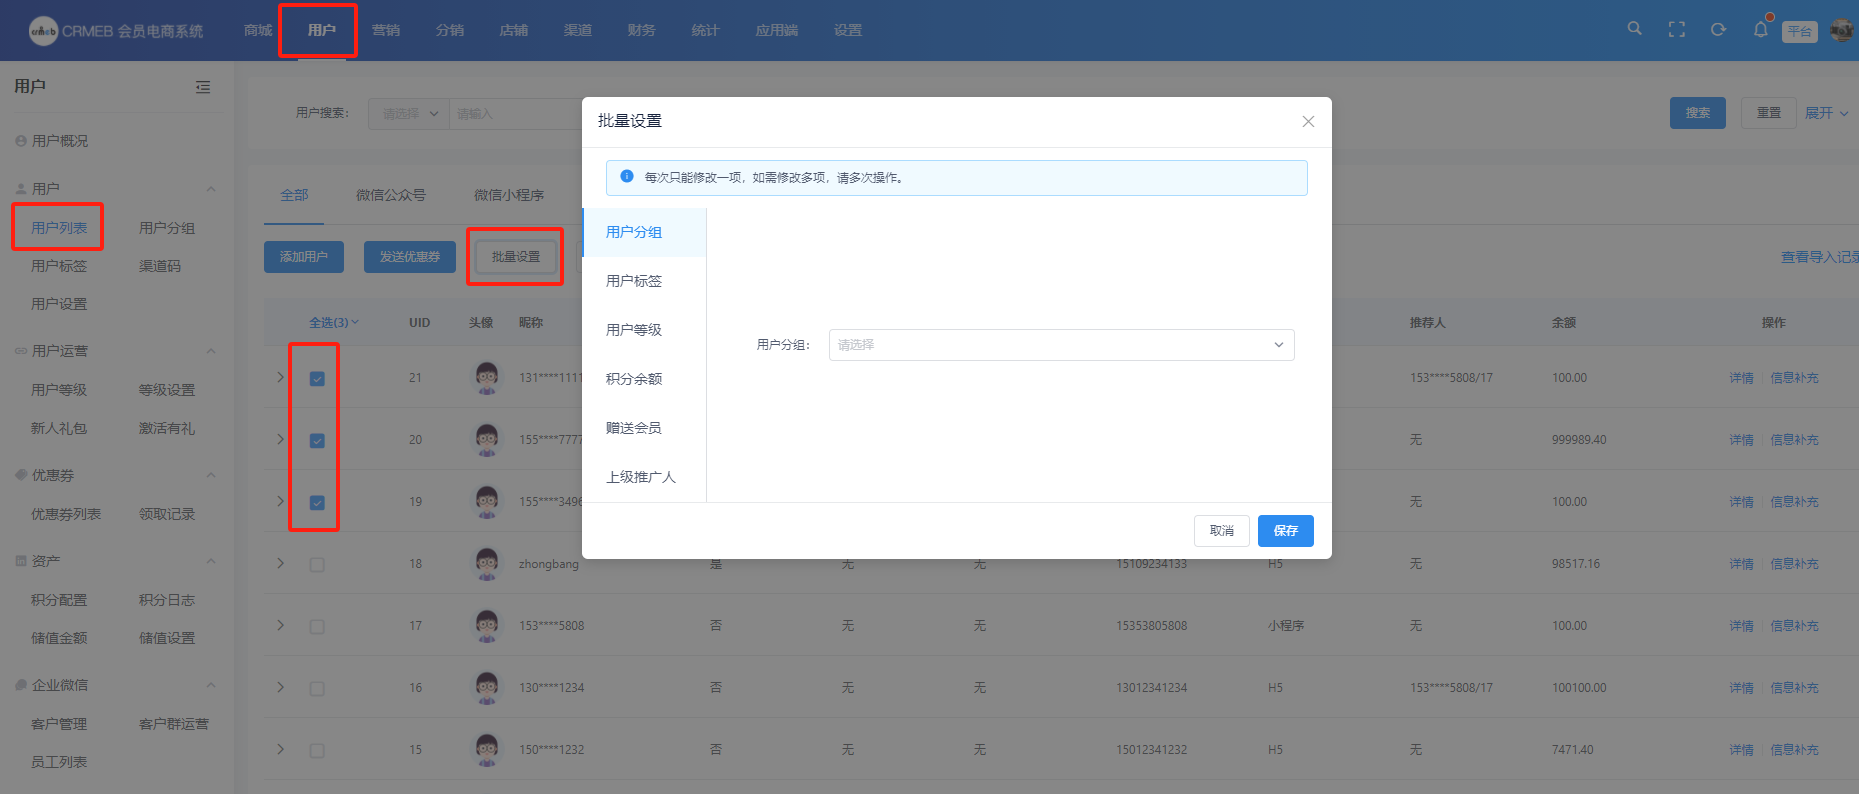Close the 批量设置 dialog
This screenshot has width=1859, height=794.
1308,122
